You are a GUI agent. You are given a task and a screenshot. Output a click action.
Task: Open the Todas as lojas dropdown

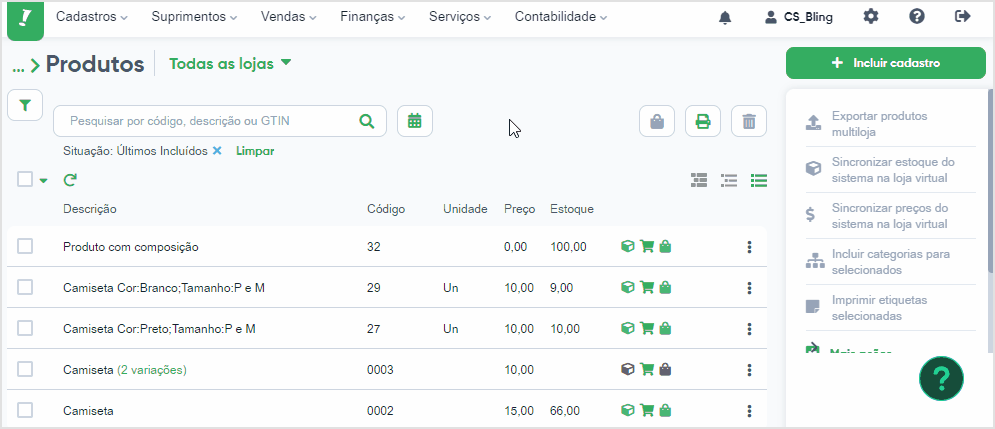230,63
